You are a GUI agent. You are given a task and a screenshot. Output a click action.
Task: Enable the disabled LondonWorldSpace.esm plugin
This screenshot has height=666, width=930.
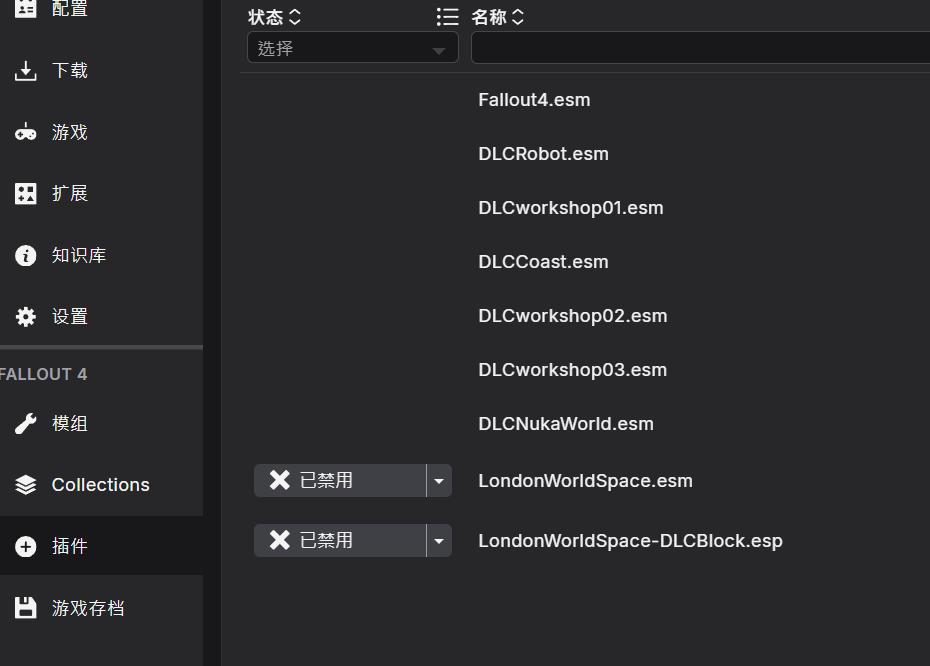[340, 480]
